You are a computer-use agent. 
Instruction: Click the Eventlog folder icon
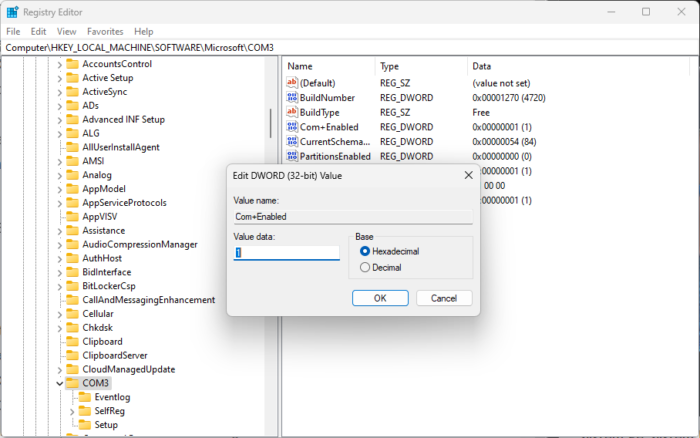84,397
